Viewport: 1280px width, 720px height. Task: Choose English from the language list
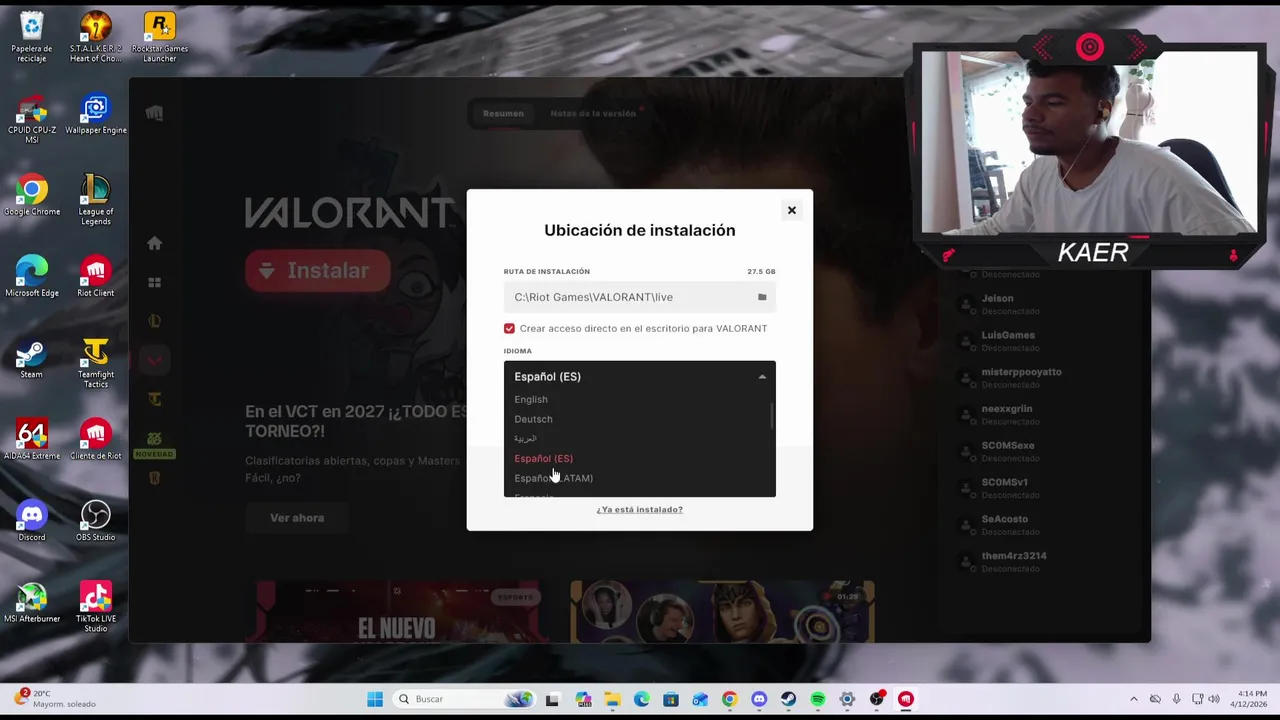point(531,399)
